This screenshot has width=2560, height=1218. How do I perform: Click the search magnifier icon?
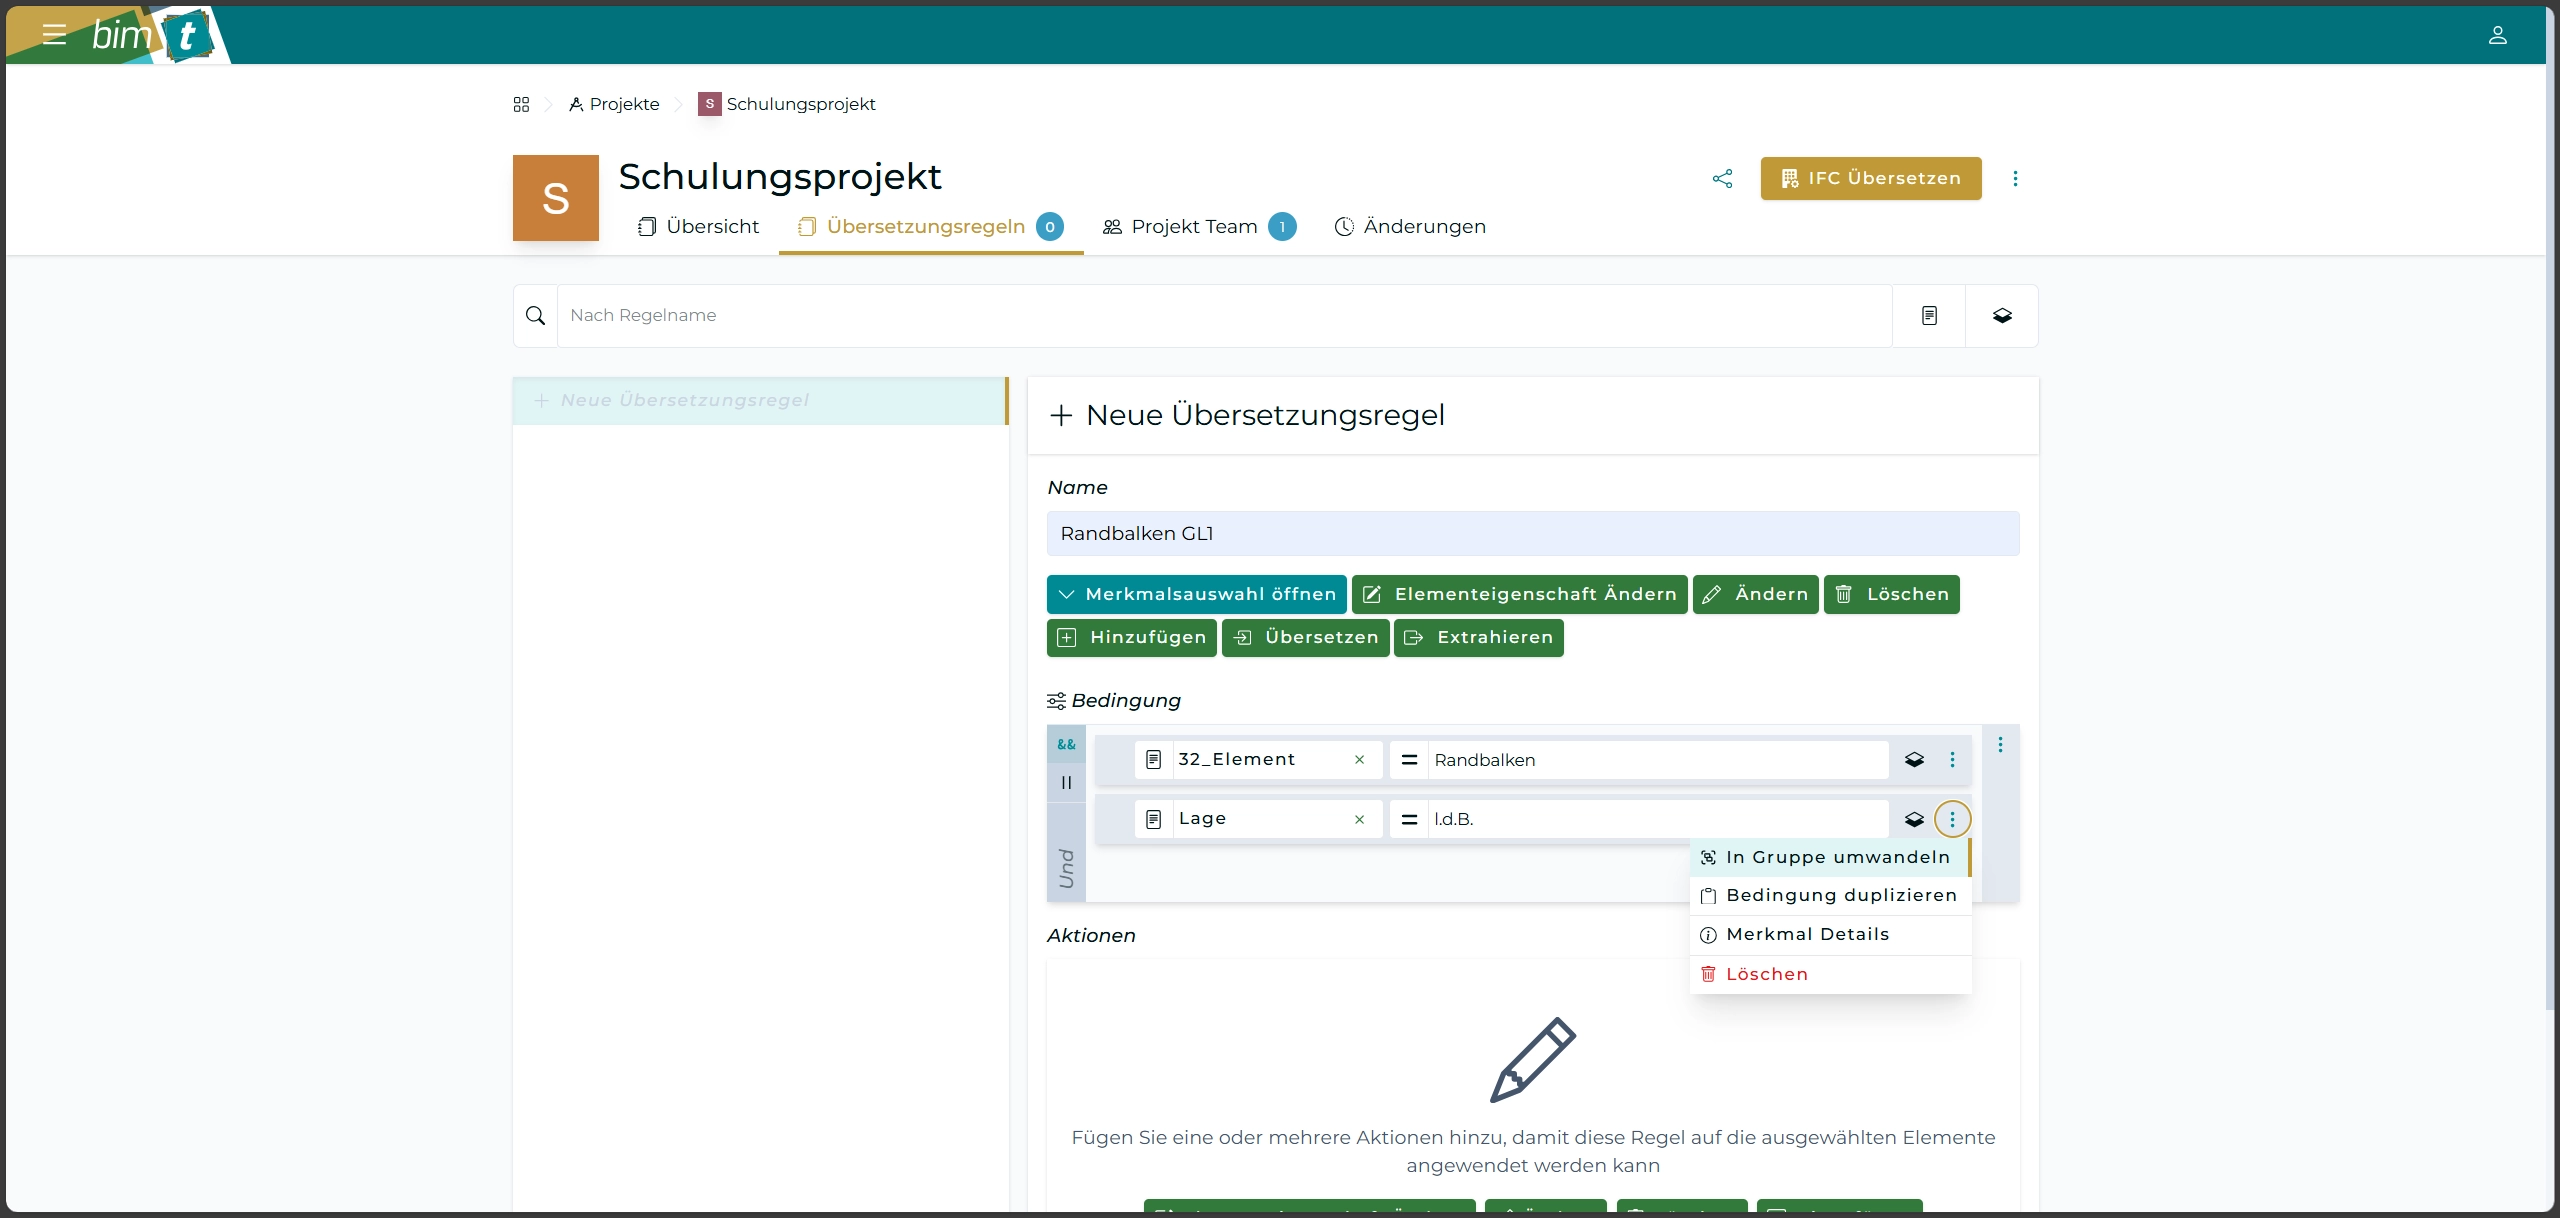535,316
